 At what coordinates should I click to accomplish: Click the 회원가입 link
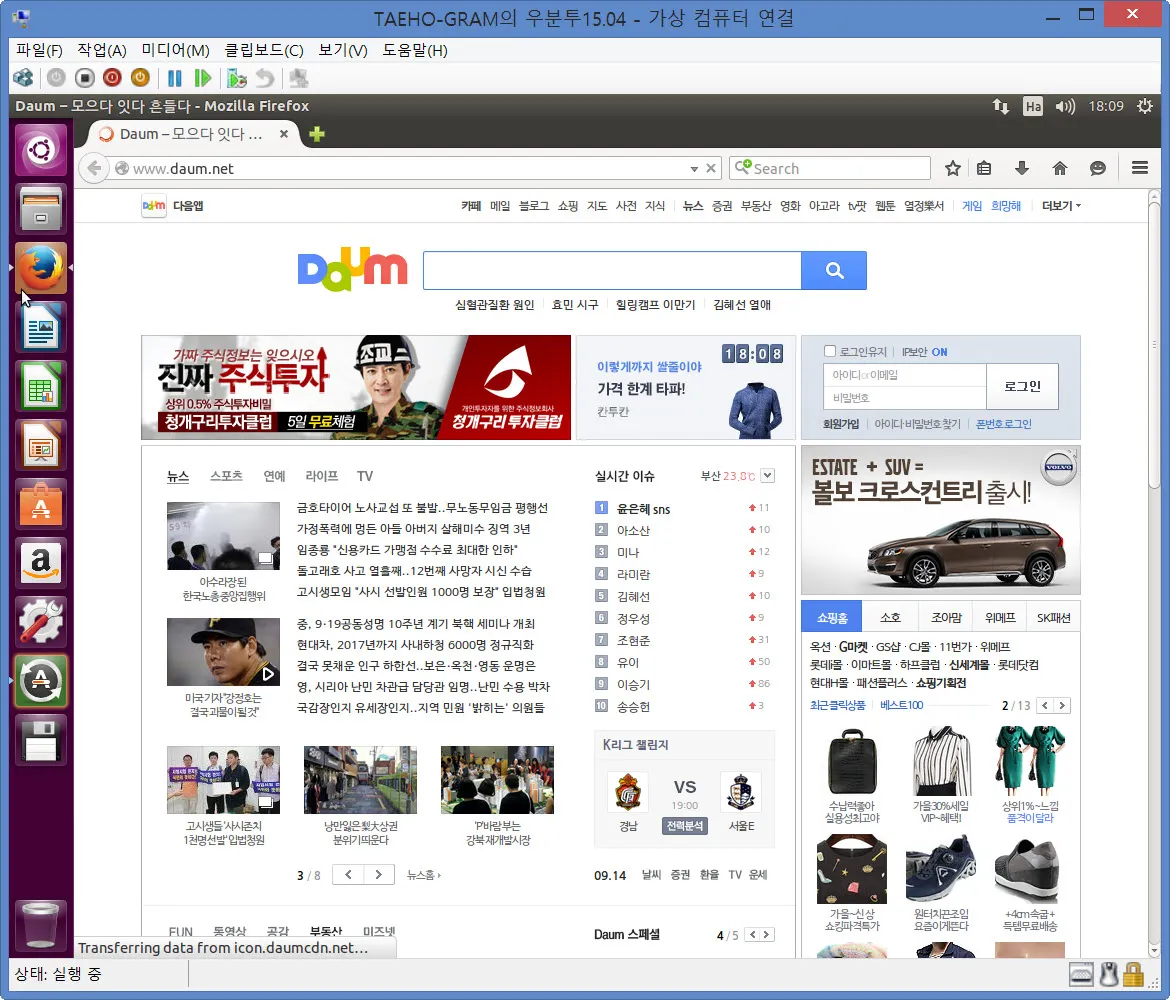coord(841,424)
